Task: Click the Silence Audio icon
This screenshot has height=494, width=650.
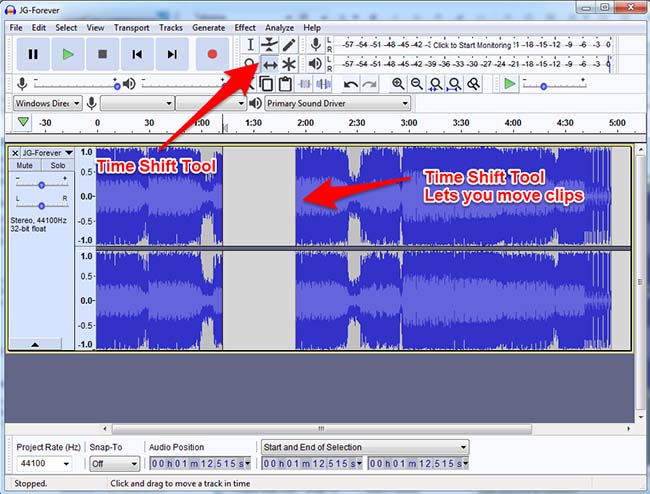Action: (323, 84)
